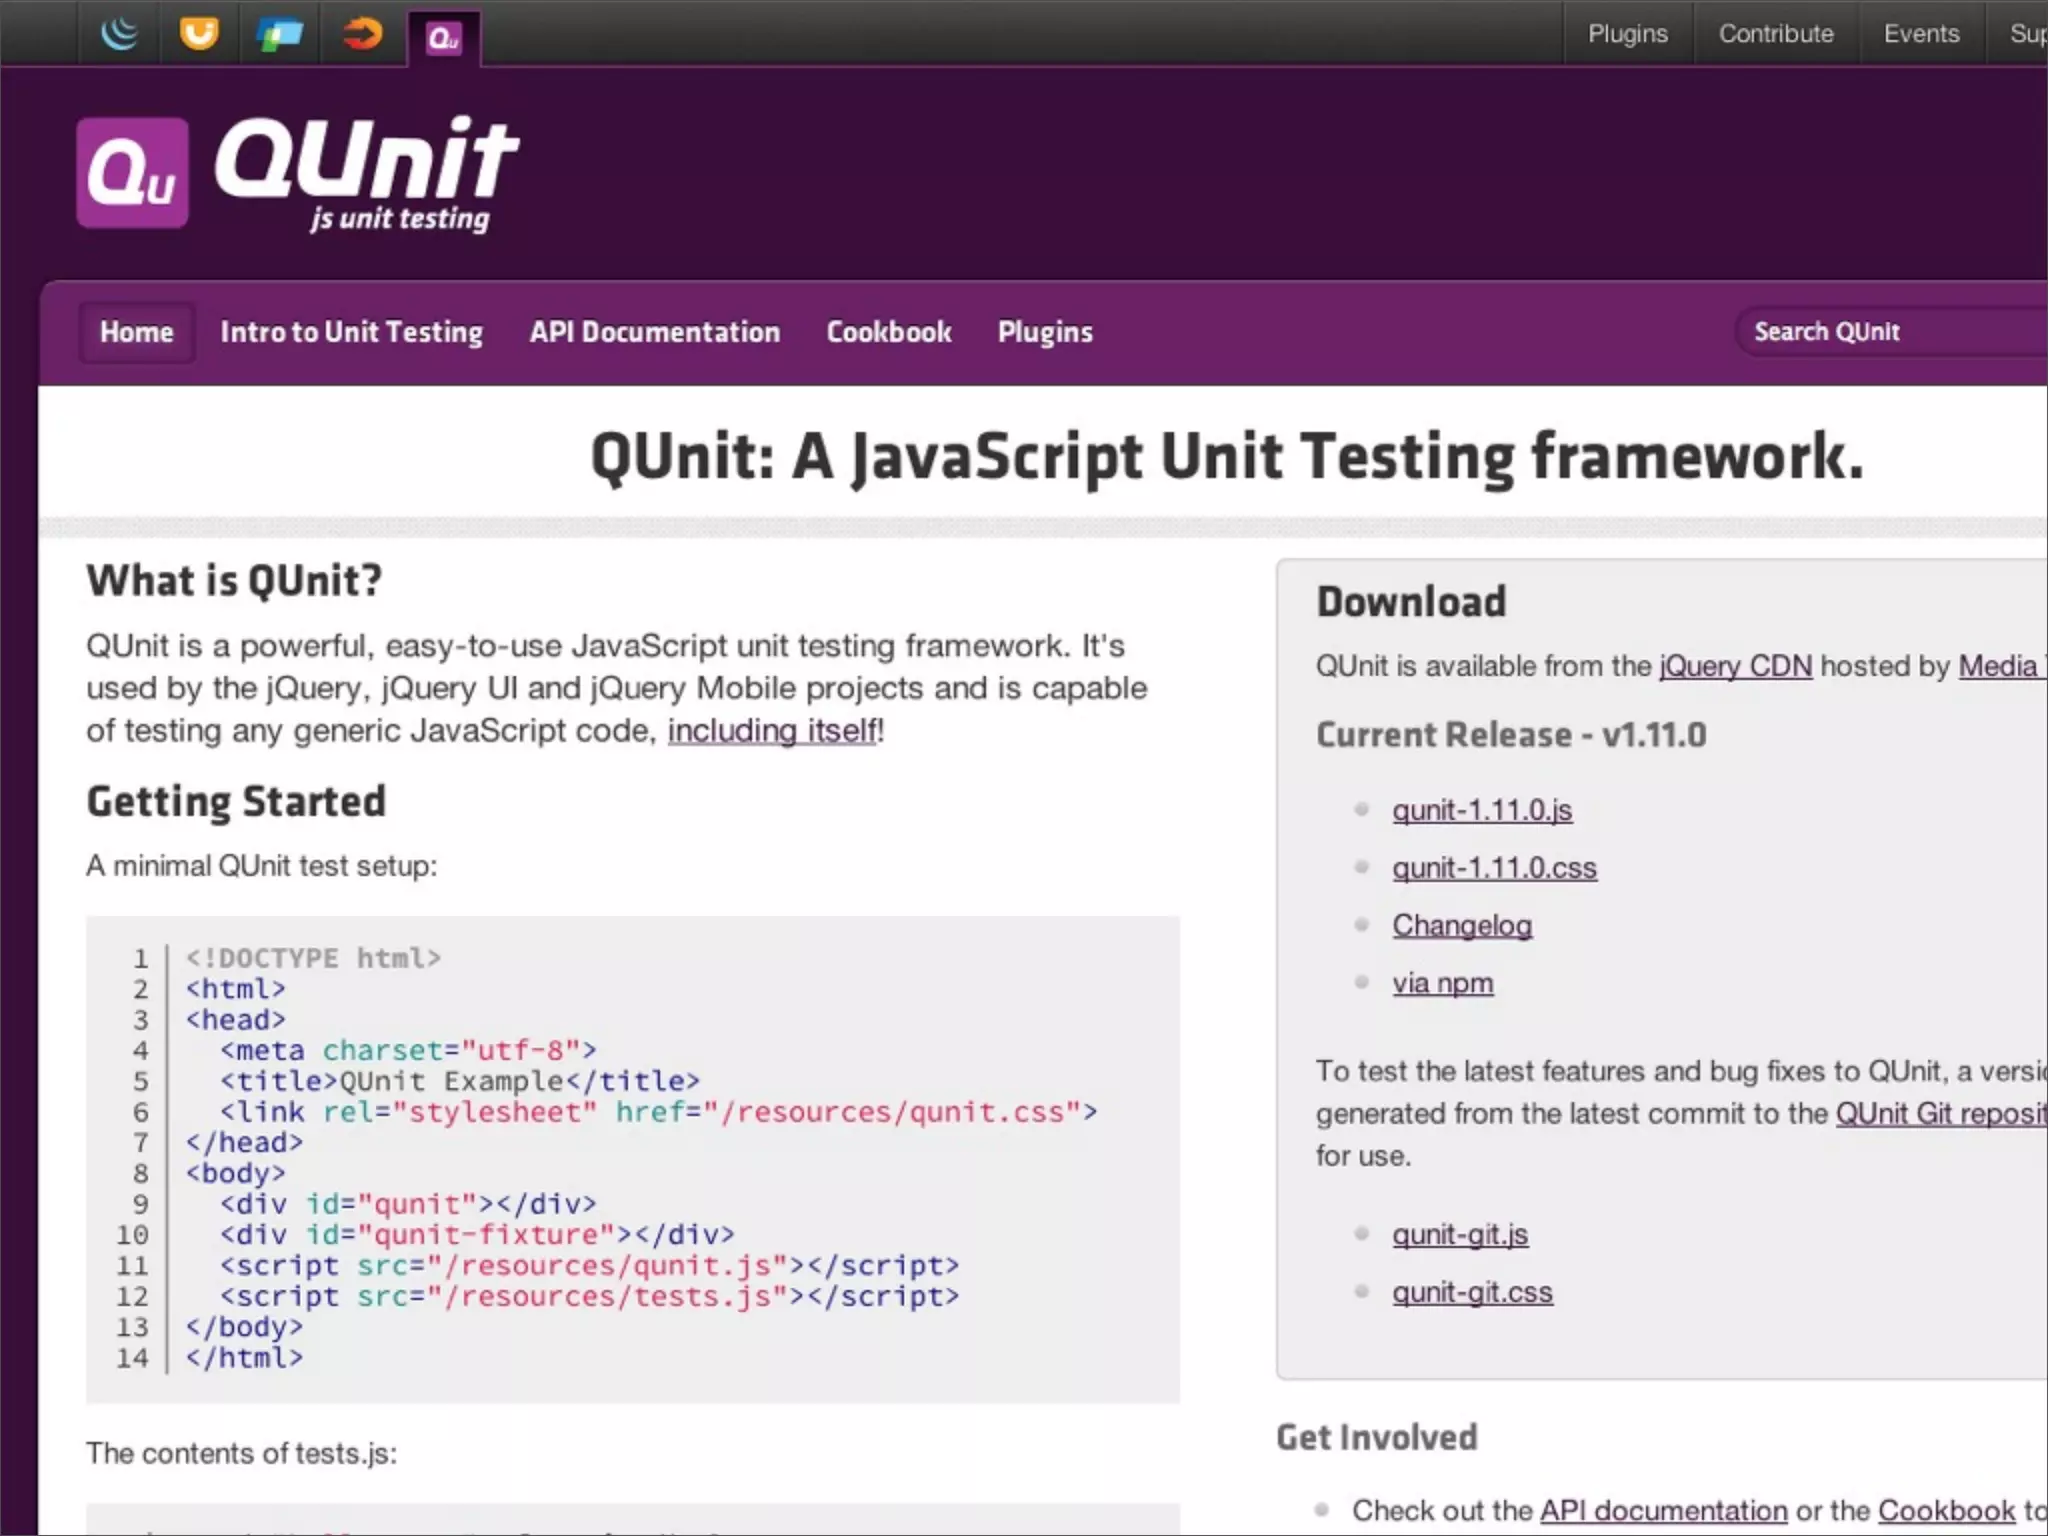2048x1536 pixels.
Task: Go to Intro to Unit Testing
Action: [x=351, y=332]
